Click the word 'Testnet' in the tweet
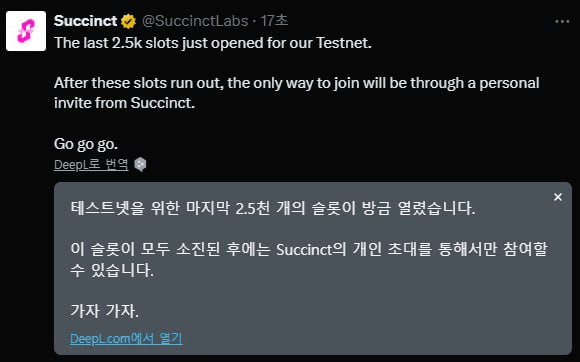Viewport: 580px width, 362px height. (x=342, y=43)
